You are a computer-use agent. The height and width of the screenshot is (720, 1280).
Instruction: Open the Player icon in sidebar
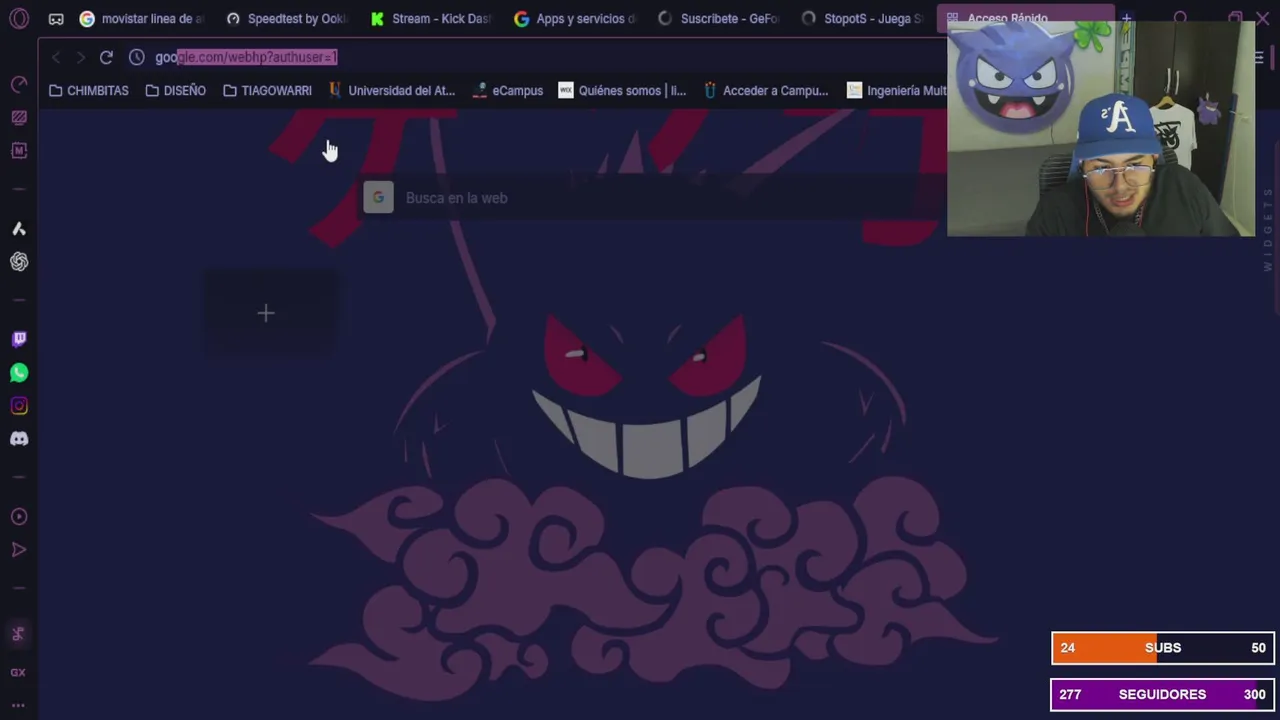(19, 517)
